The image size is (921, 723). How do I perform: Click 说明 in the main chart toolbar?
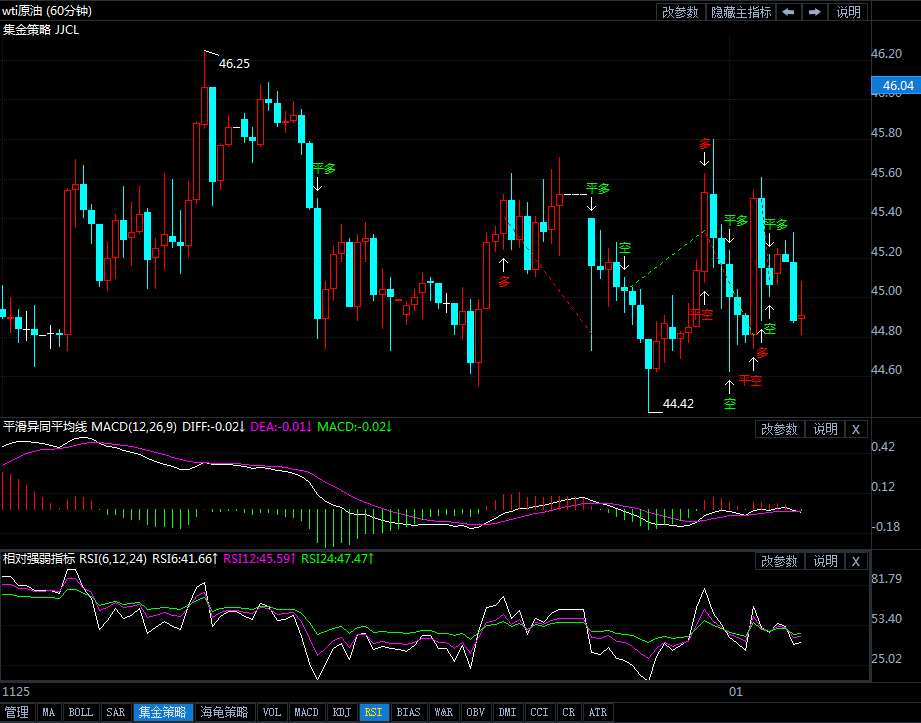848,12
